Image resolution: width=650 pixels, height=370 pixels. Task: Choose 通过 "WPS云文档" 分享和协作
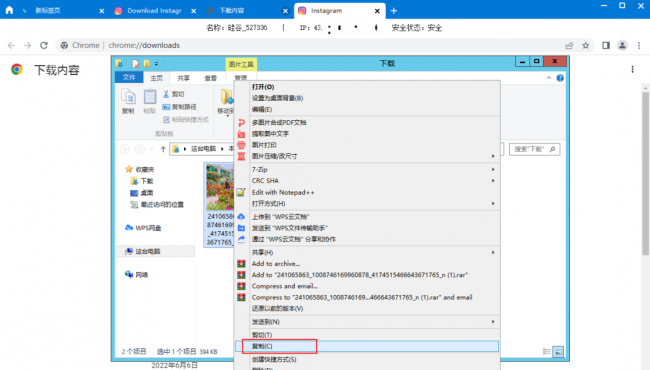coord(367,239)
